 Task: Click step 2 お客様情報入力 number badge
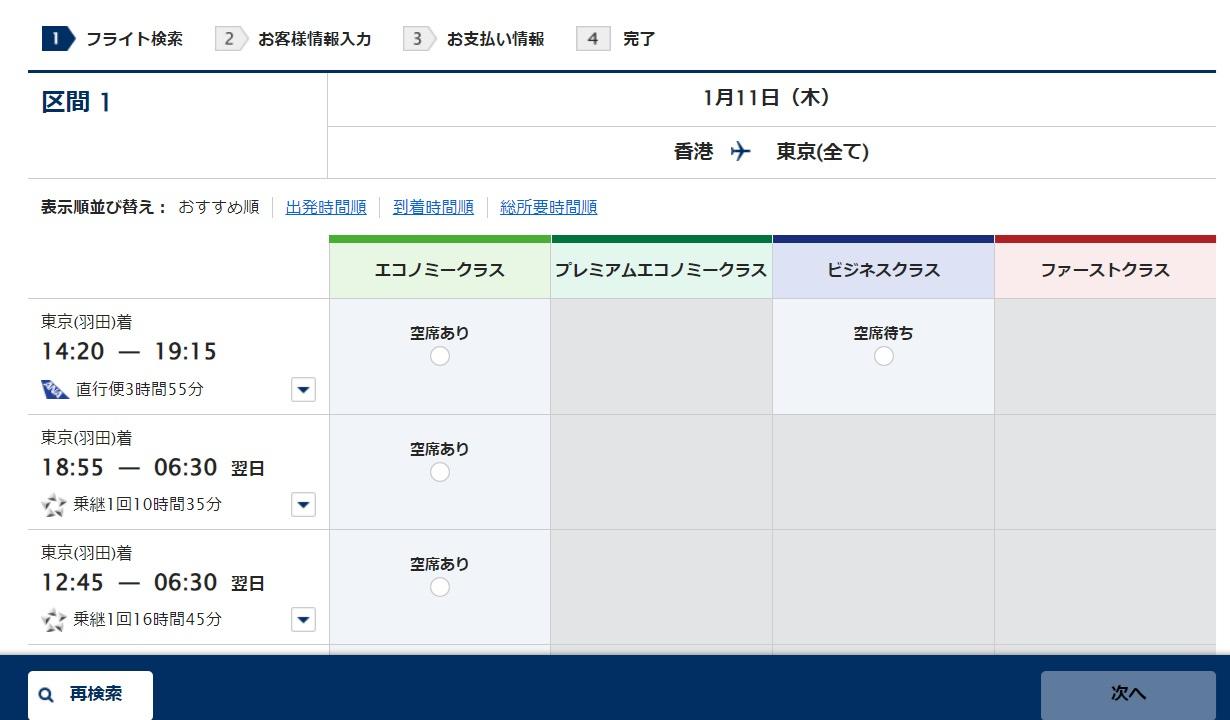tap(230, 39)
